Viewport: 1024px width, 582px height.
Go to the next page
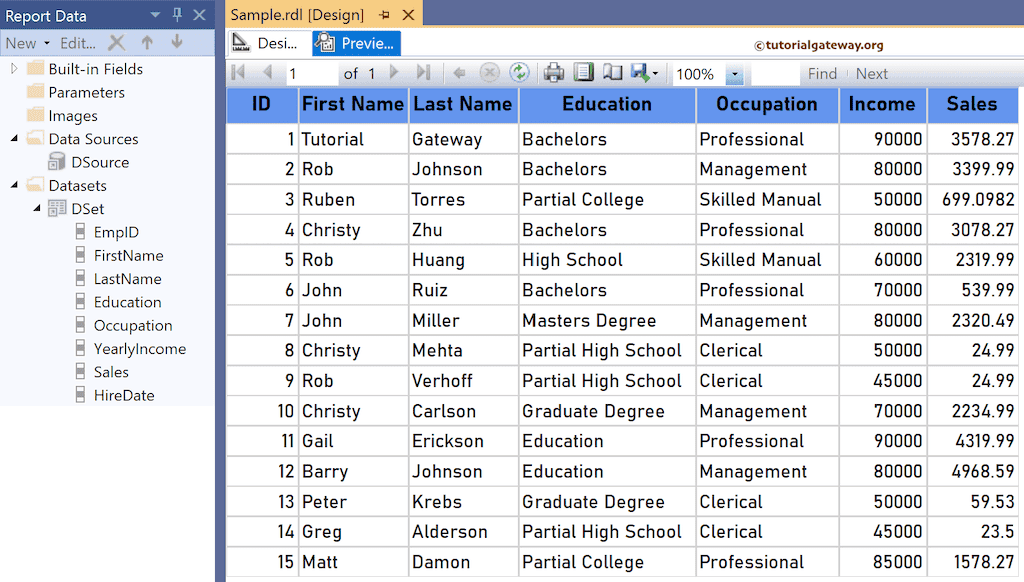[393, 73]
